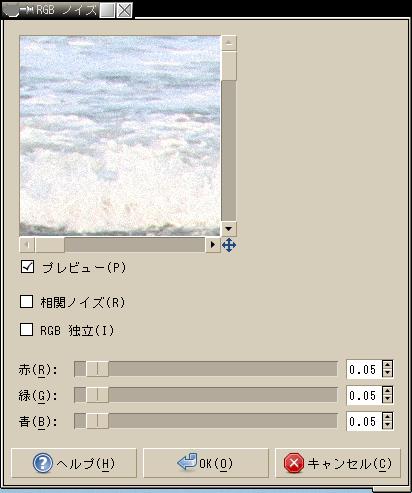Uncheck the プレビュー(P) checkbox

[x=27, y=267]
